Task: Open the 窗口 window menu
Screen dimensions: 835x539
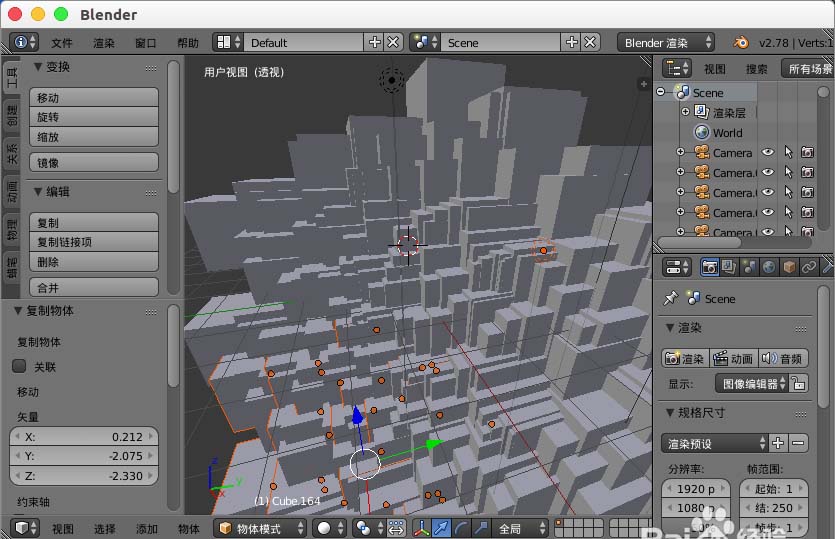Action: tap(145, 43)
